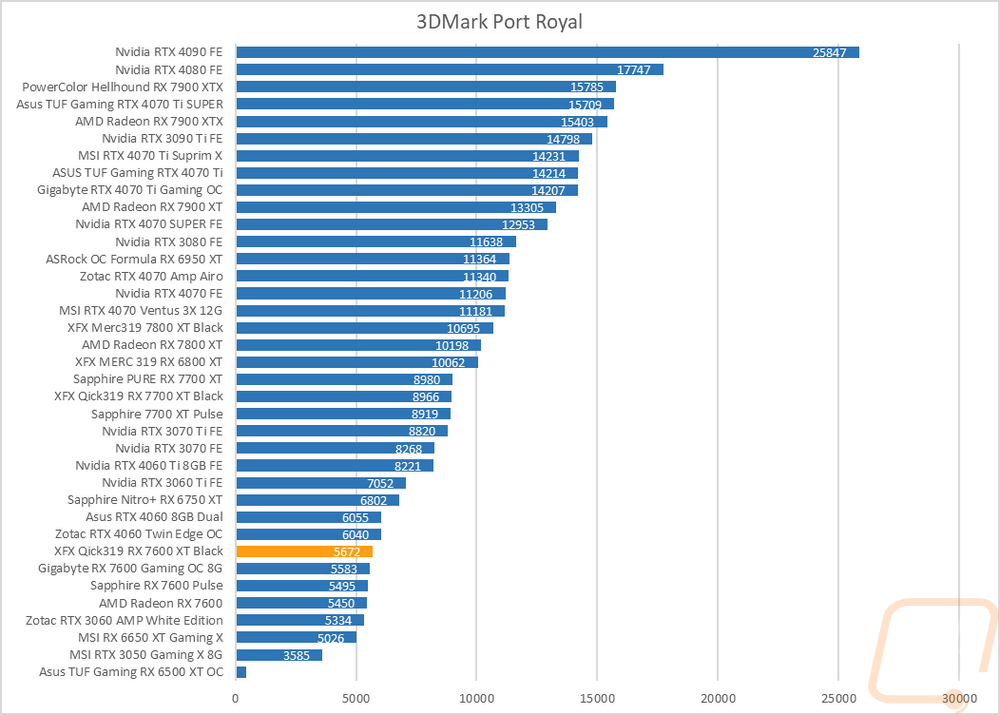Select the Nvidia RTX 3070 FE label
The height and width of the screenshot is (715, 1000).
pyautogui.click(x=169, y=448)
